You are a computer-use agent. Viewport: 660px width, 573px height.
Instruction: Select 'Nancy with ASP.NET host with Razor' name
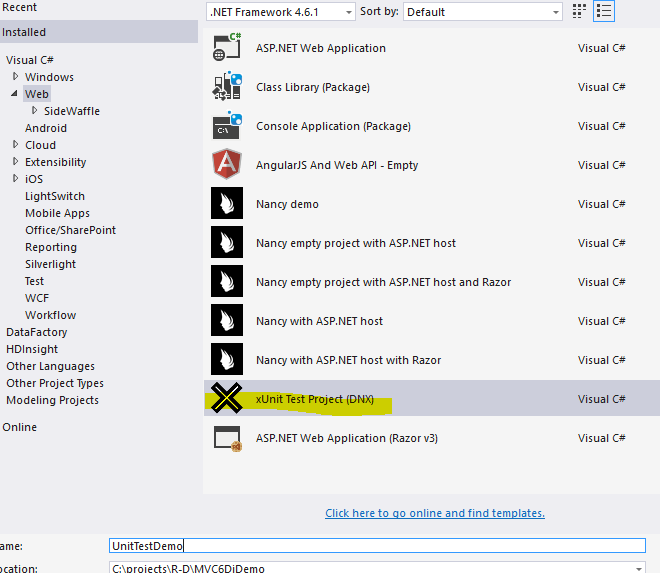point(349,360)
